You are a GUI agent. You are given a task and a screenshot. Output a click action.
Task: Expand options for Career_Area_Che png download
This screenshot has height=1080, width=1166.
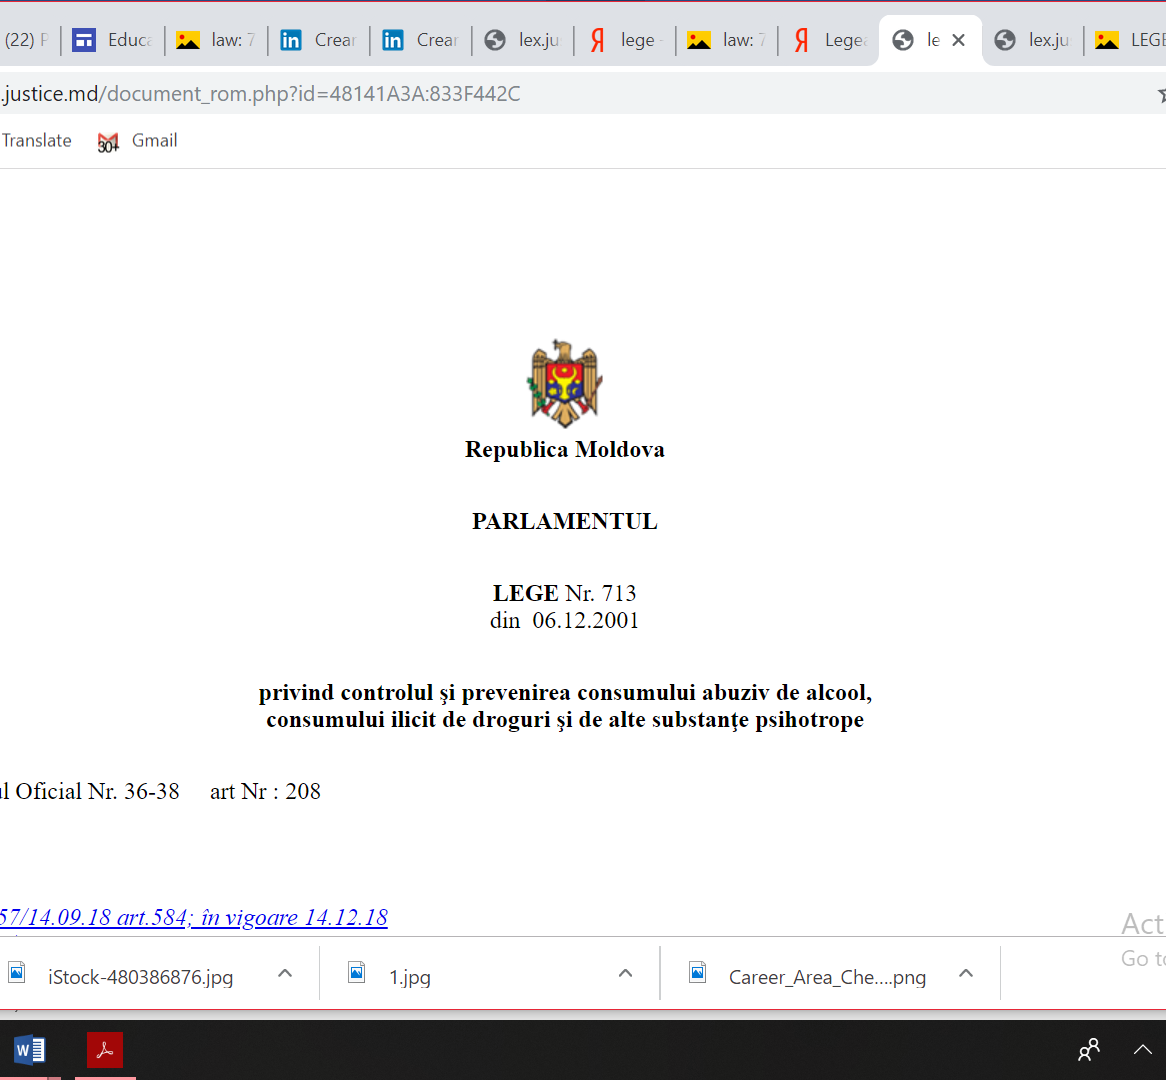pyautogui.click(x=966, y=973)
